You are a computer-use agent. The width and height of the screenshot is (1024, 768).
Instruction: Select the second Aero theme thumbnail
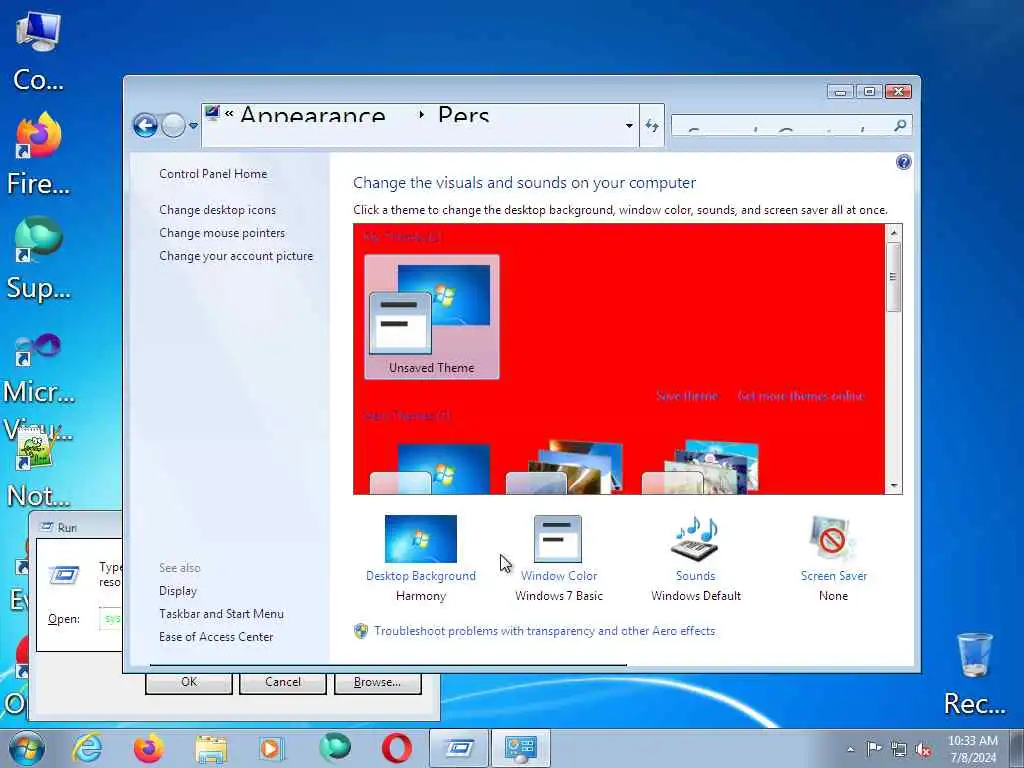pyautogui.click(x=566, y=468)
